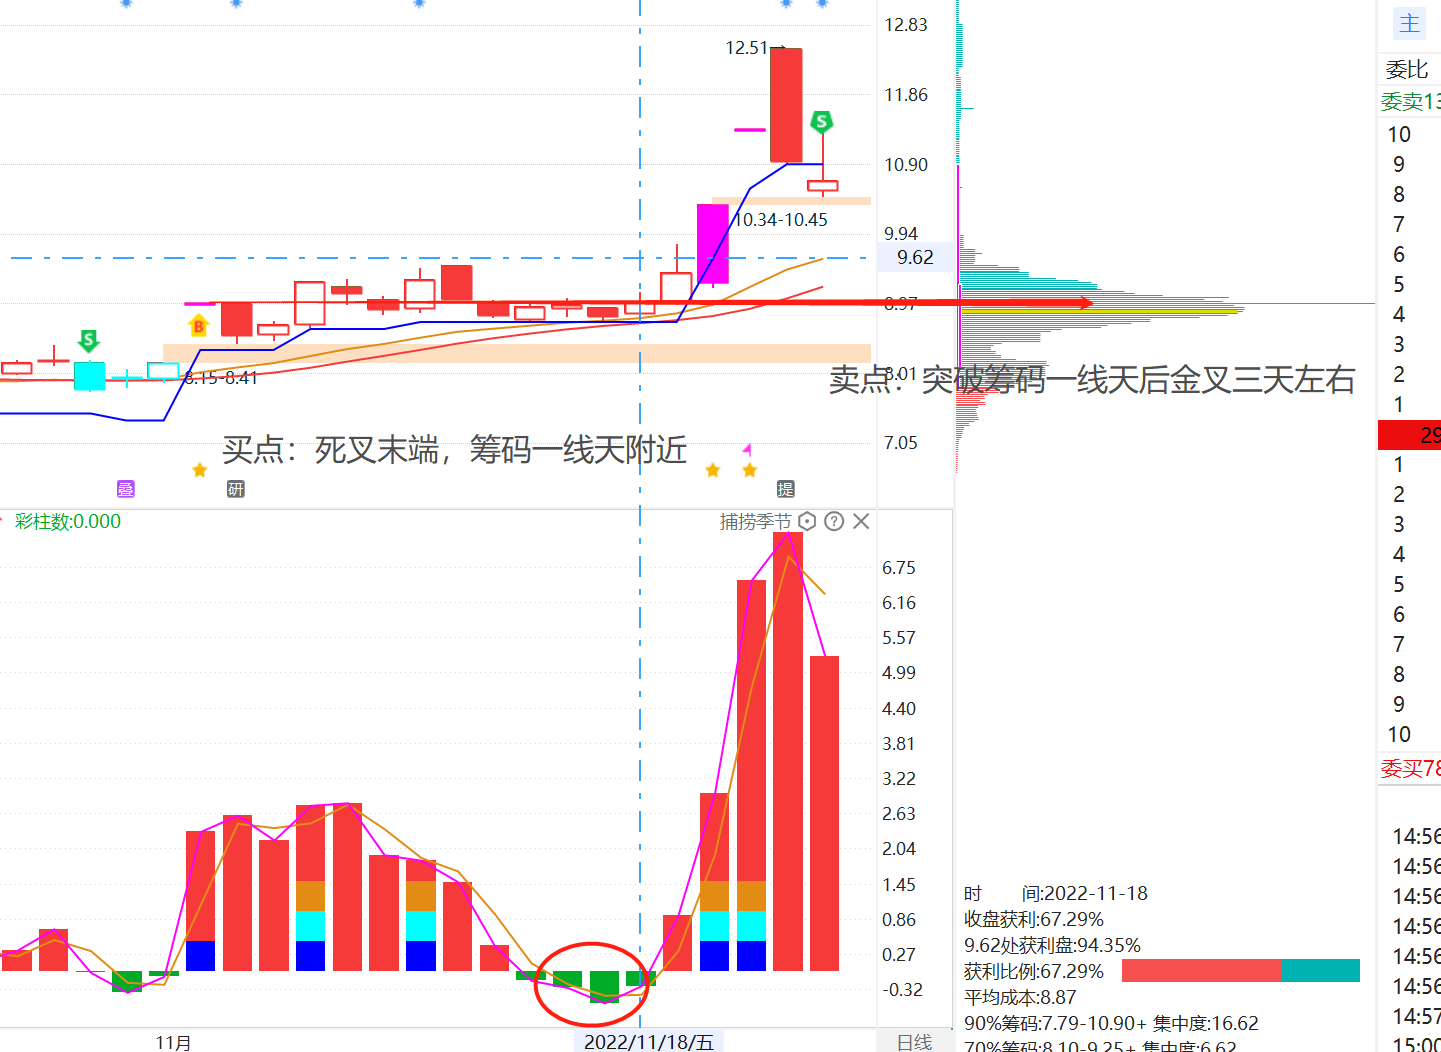Click the 收盘获利:67.29% line
1441x1052 pixels.
1034,919
